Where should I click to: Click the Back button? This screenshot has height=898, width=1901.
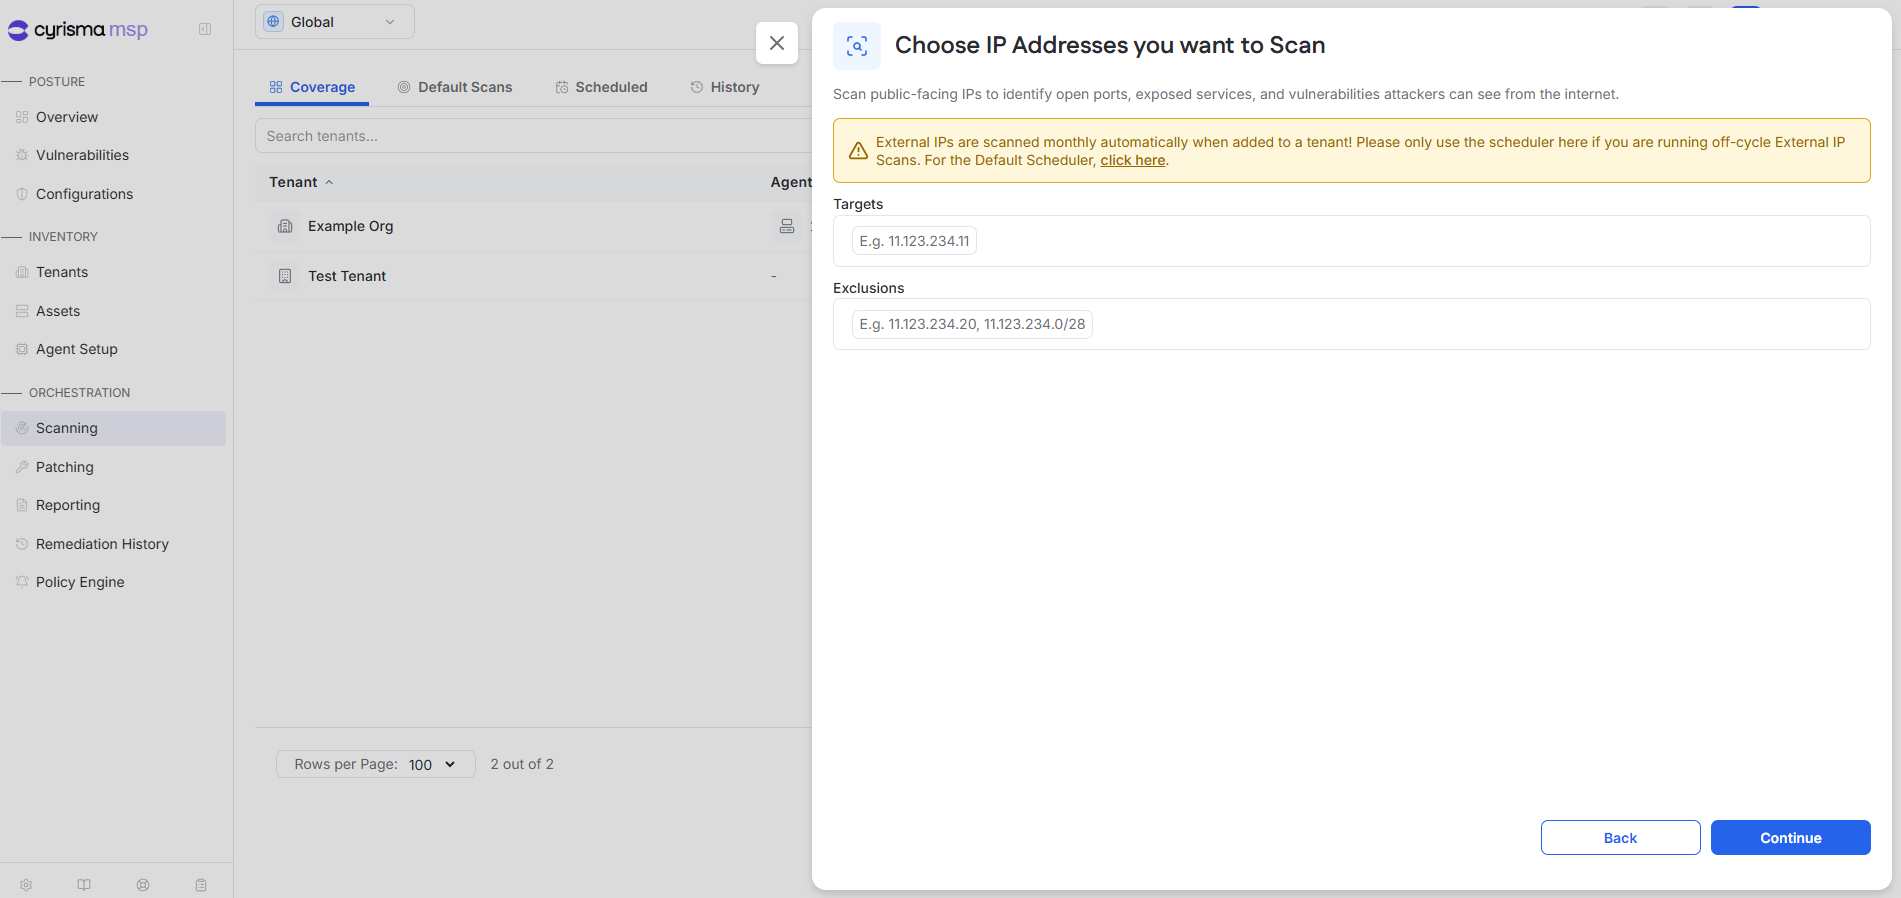(1621, 838)
